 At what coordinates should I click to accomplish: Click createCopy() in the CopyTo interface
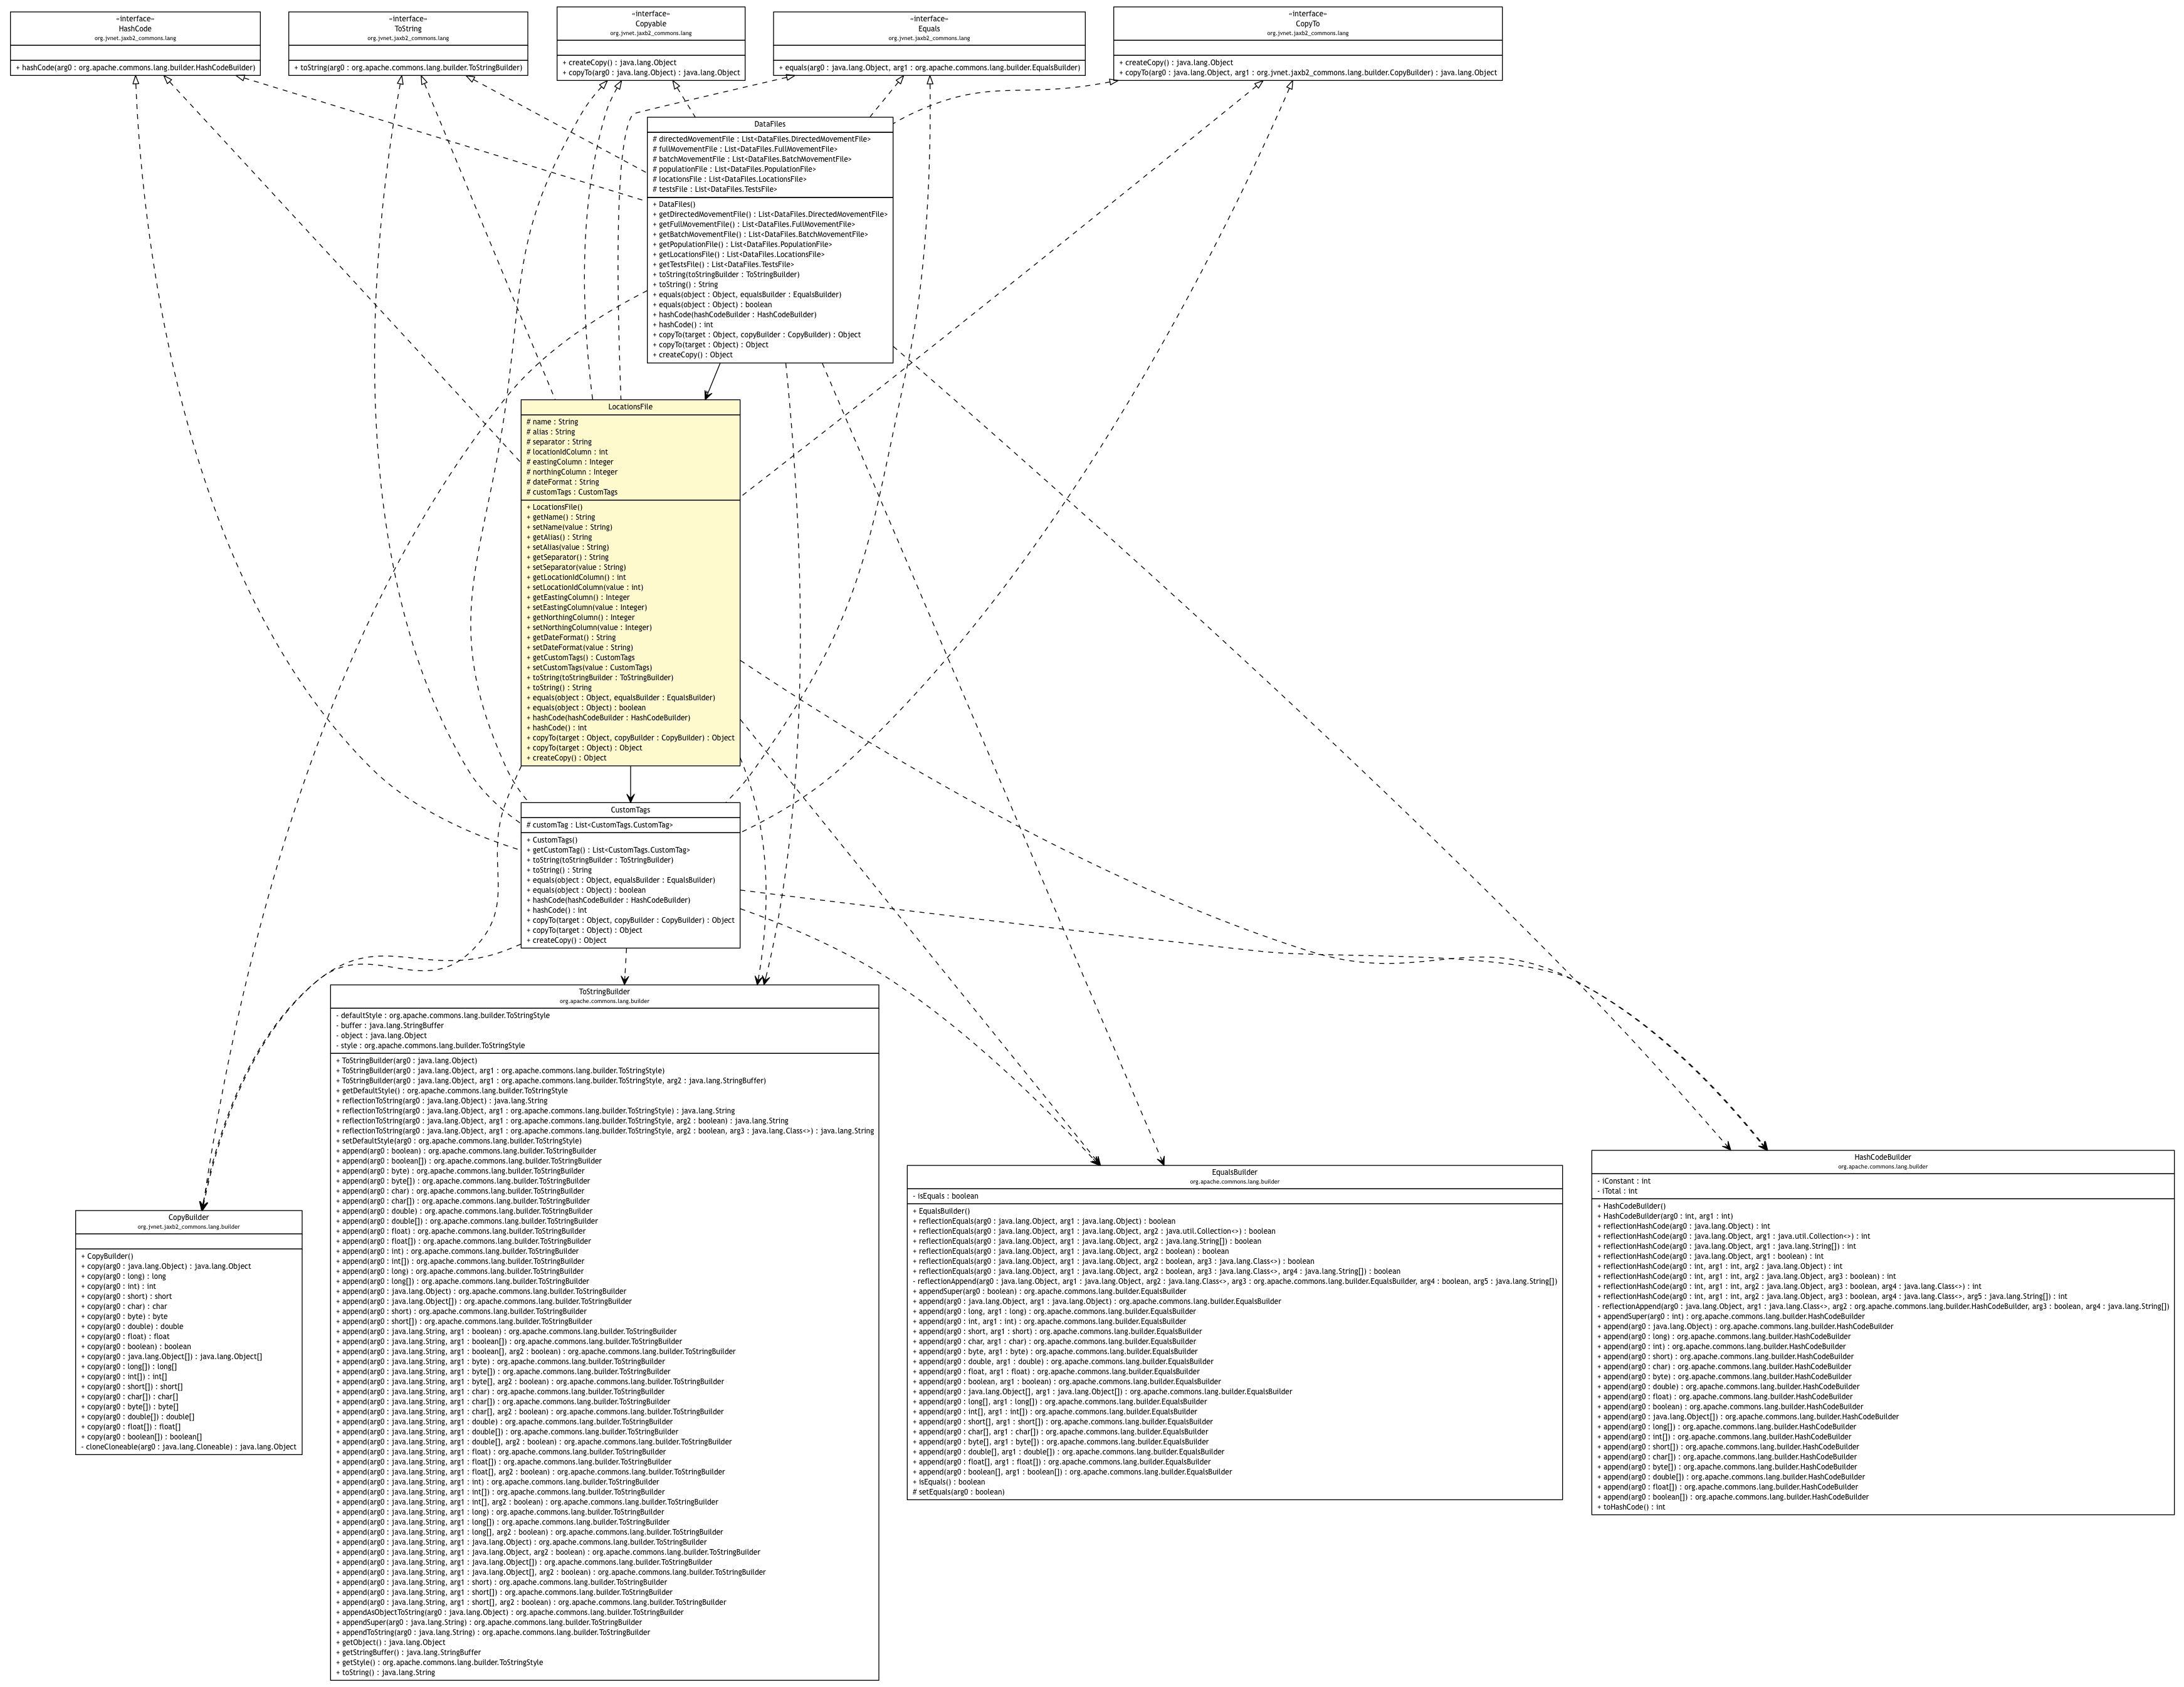click(1176, 63)
